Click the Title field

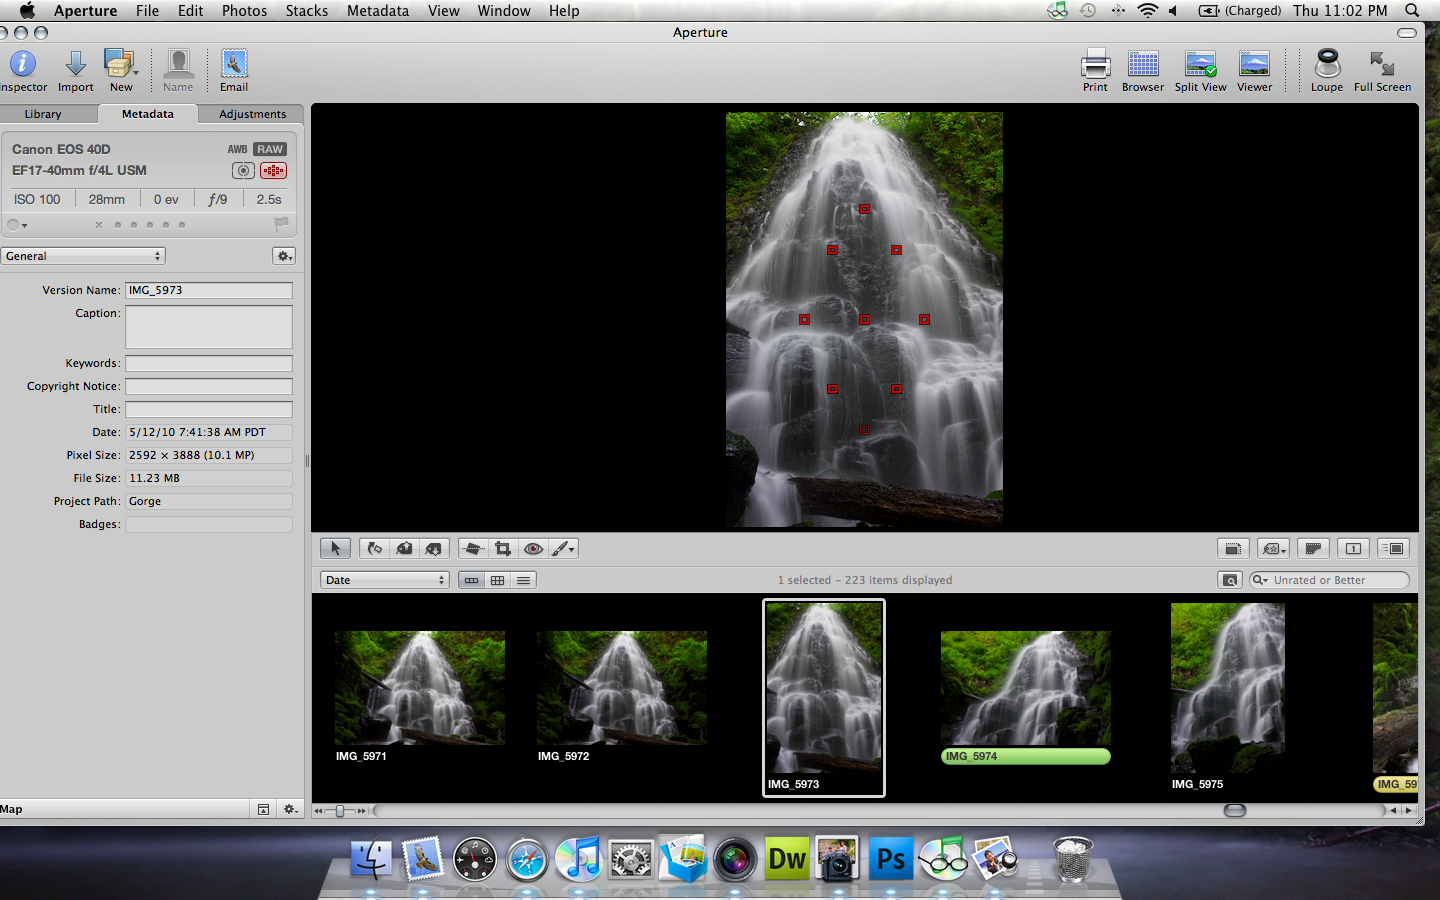point(209,409)
